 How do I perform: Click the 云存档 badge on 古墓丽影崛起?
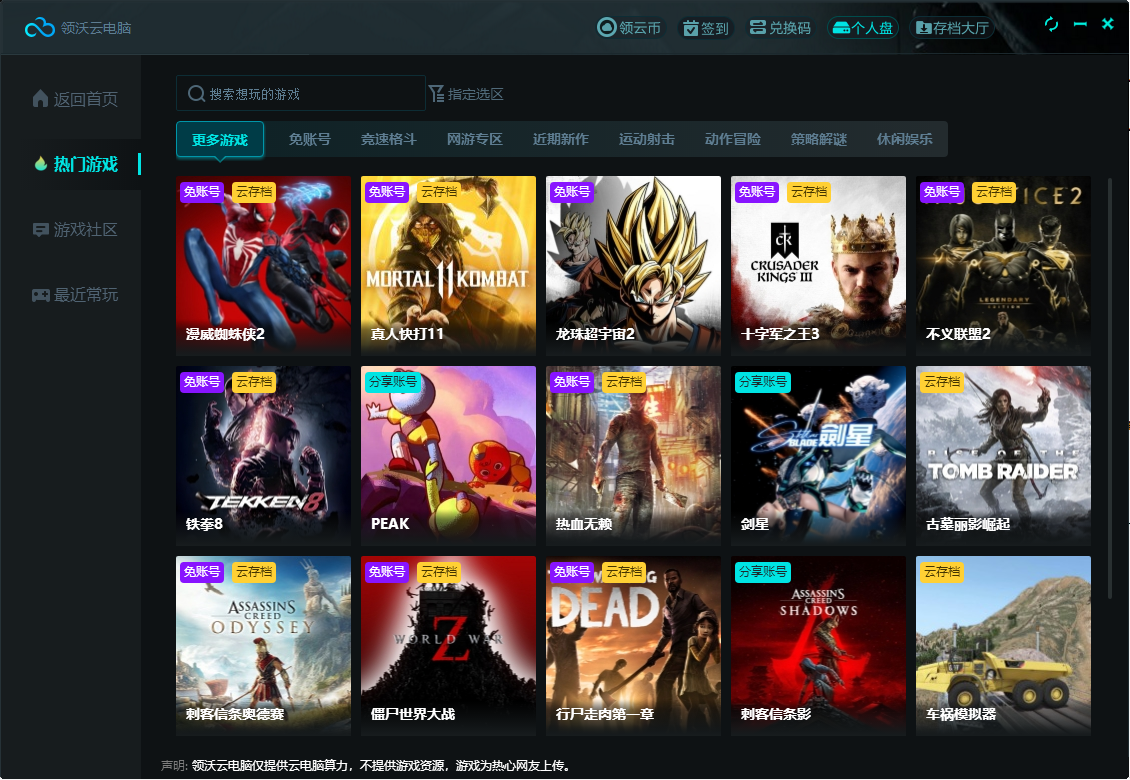[x=942, y=382]
